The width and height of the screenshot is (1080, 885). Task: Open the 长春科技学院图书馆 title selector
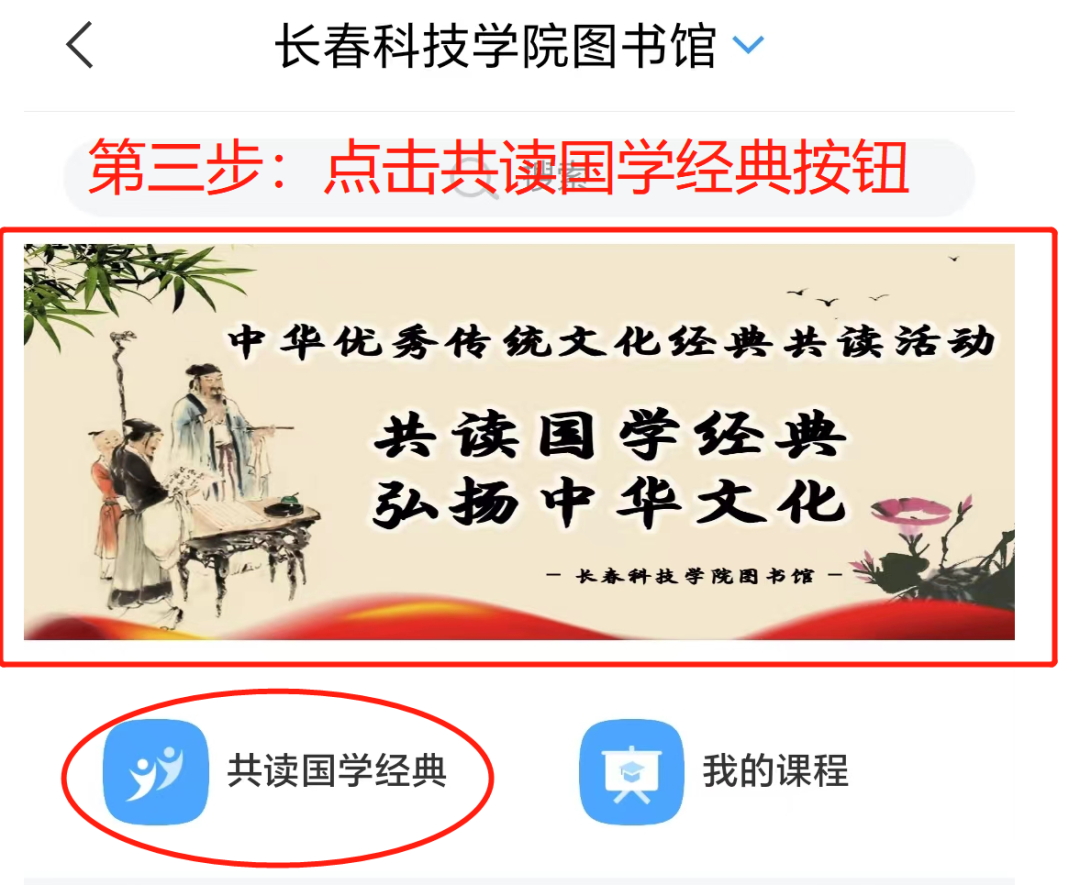point(496,45)
